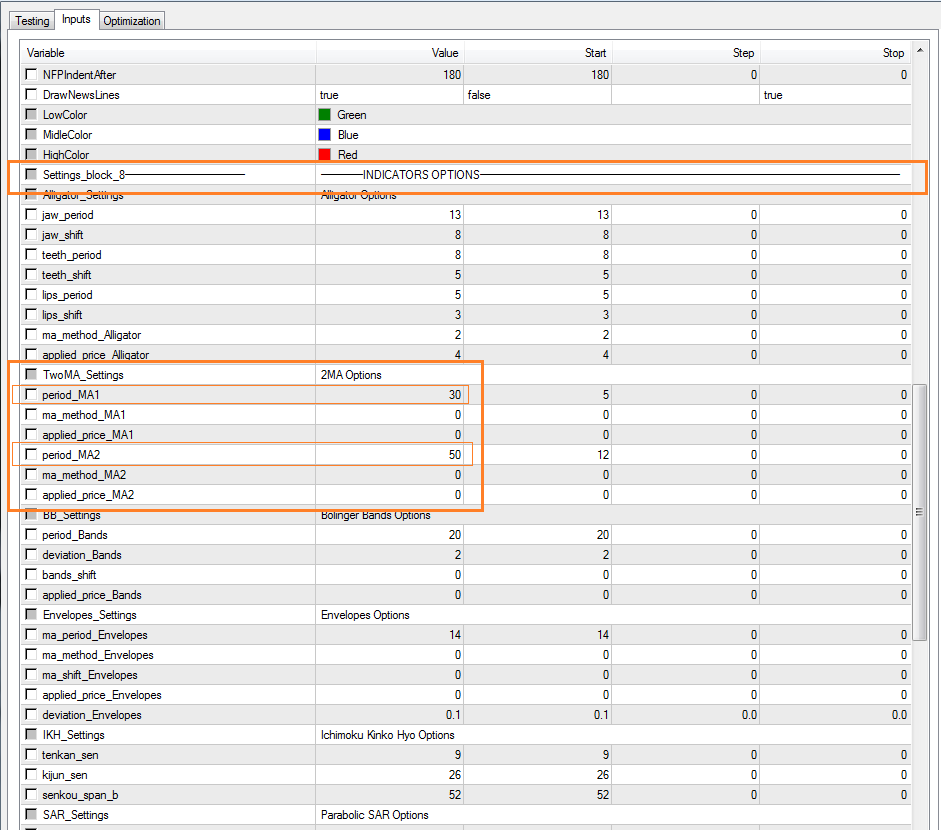
Task: Select the Inputs tab
Action: [x=76, y=19]
